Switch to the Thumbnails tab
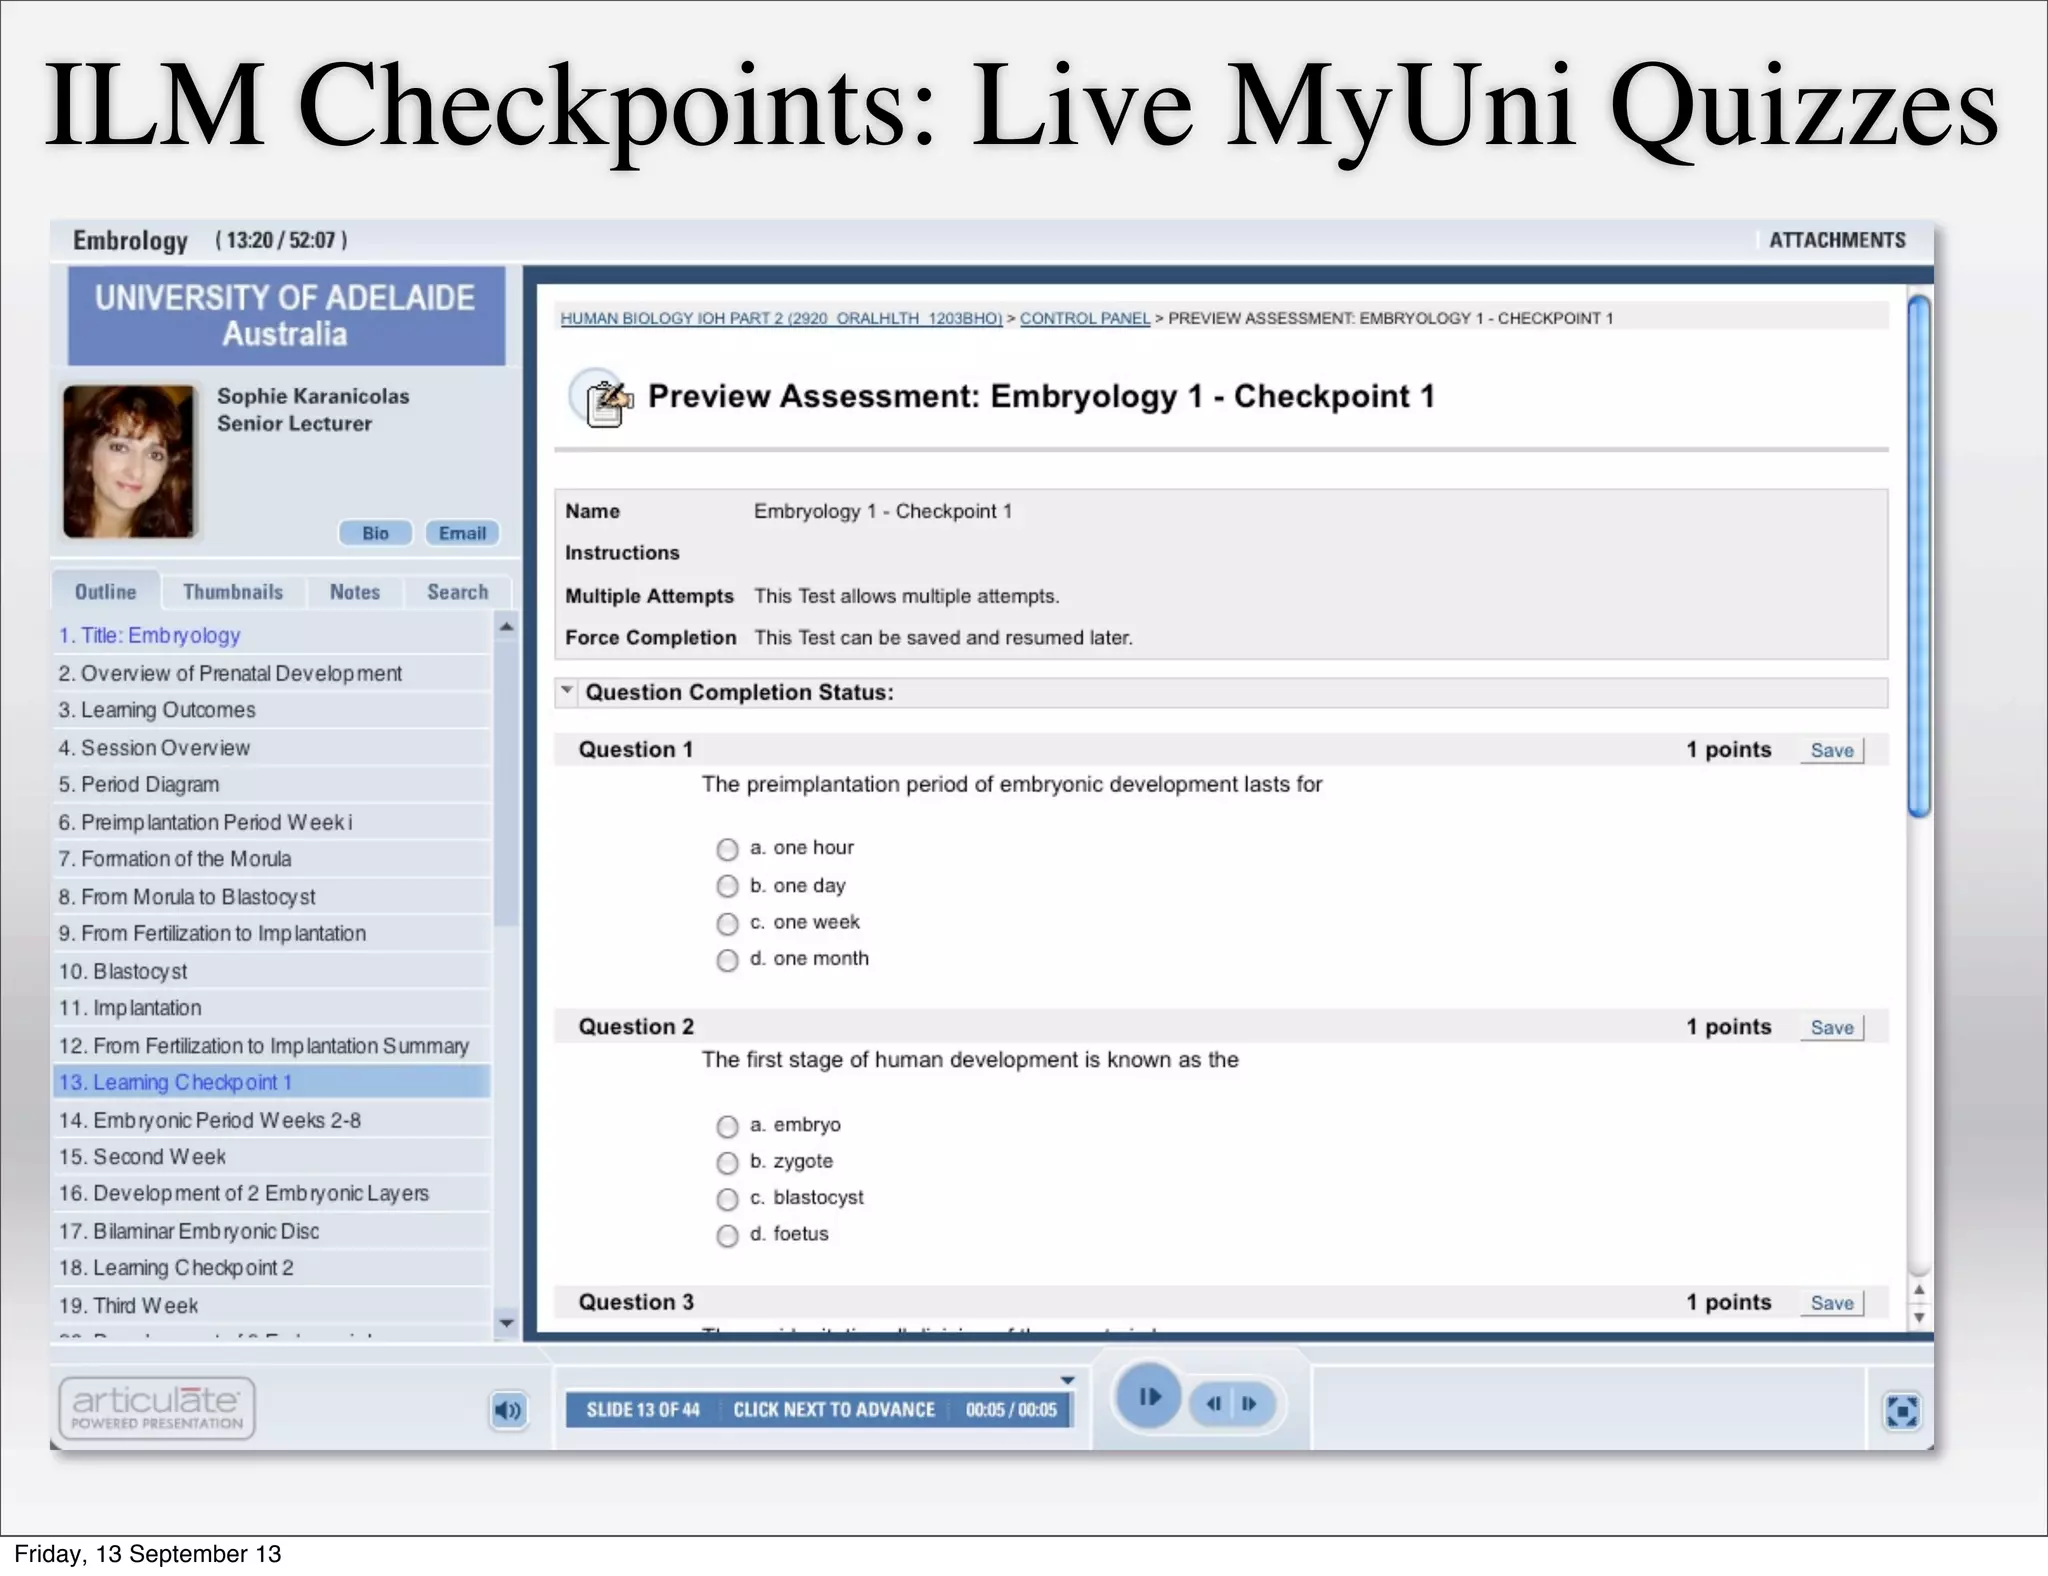 (x=233, y=592)
